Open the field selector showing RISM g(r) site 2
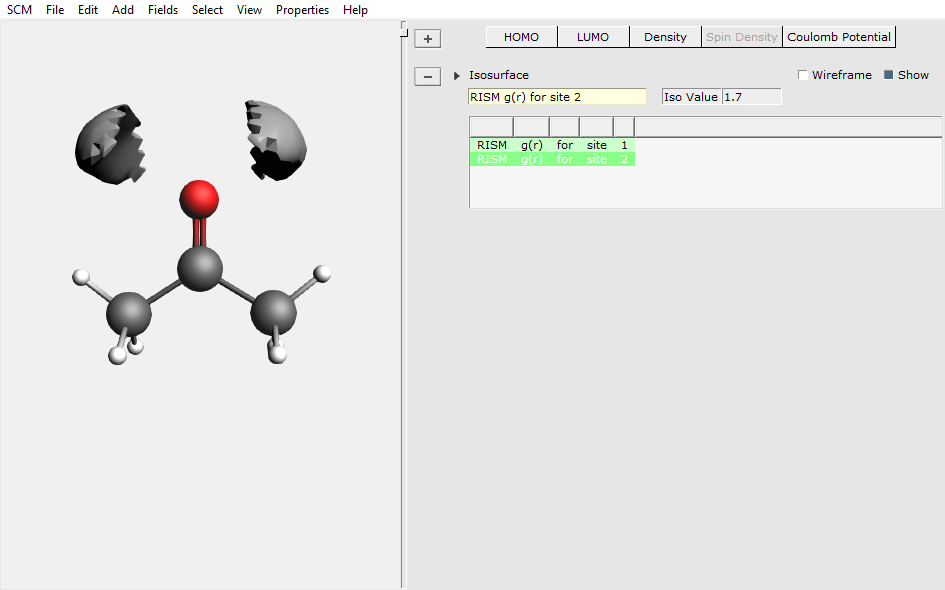Screen dimensions: 945x590 (x=557, y=97)
